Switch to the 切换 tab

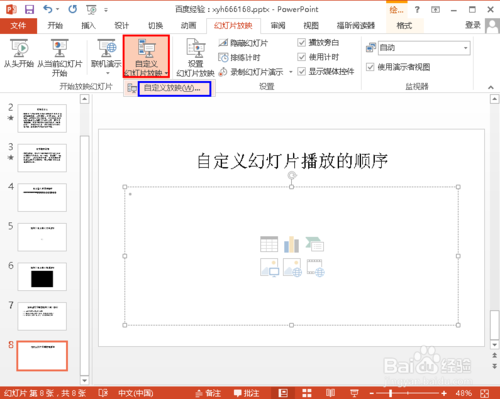(155, 25)
